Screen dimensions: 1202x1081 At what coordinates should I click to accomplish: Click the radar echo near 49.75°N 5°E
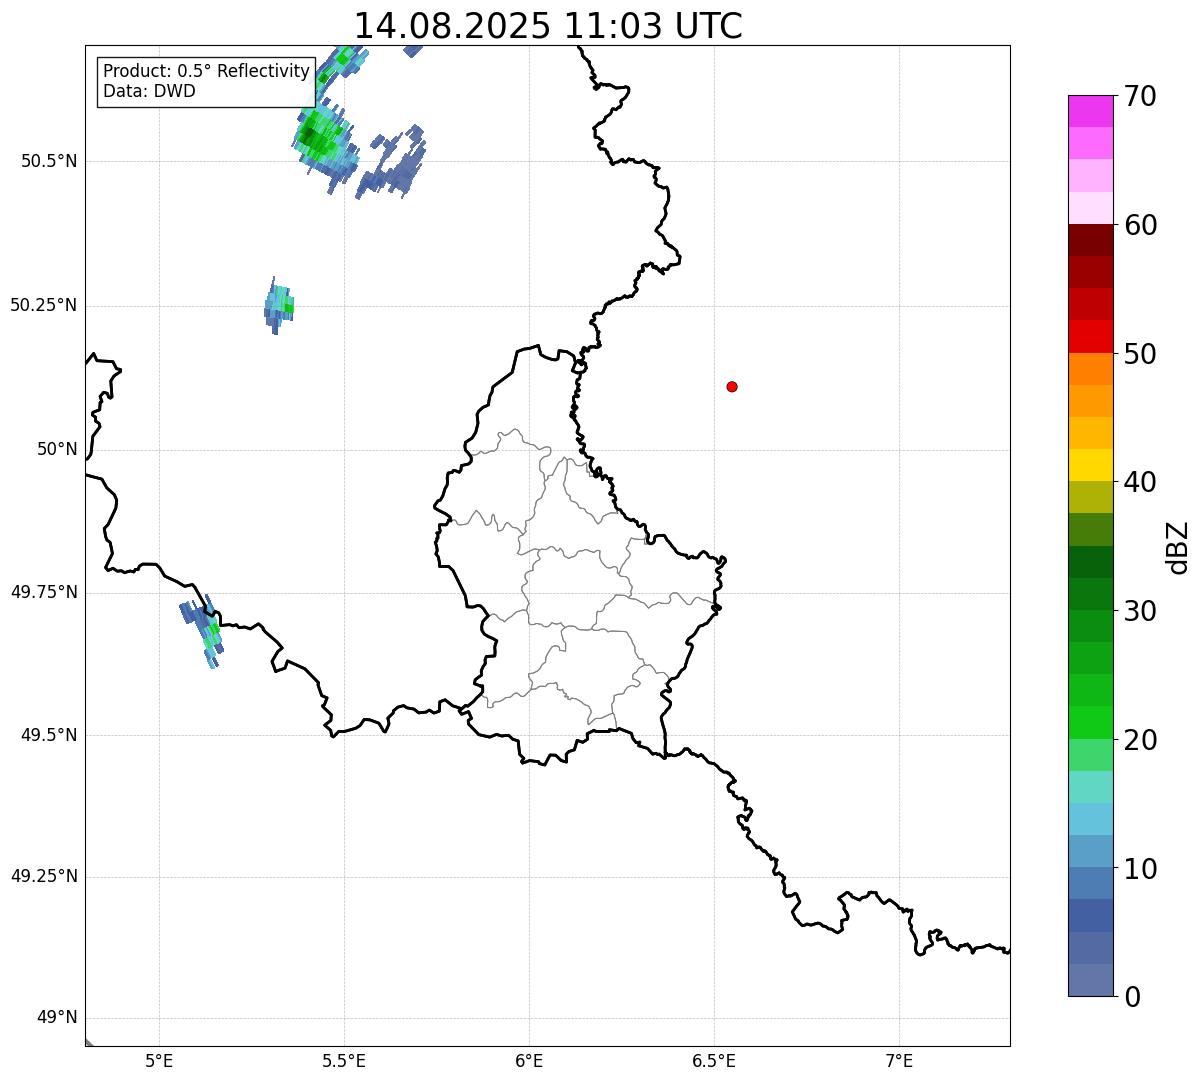(x=203, y=631)
